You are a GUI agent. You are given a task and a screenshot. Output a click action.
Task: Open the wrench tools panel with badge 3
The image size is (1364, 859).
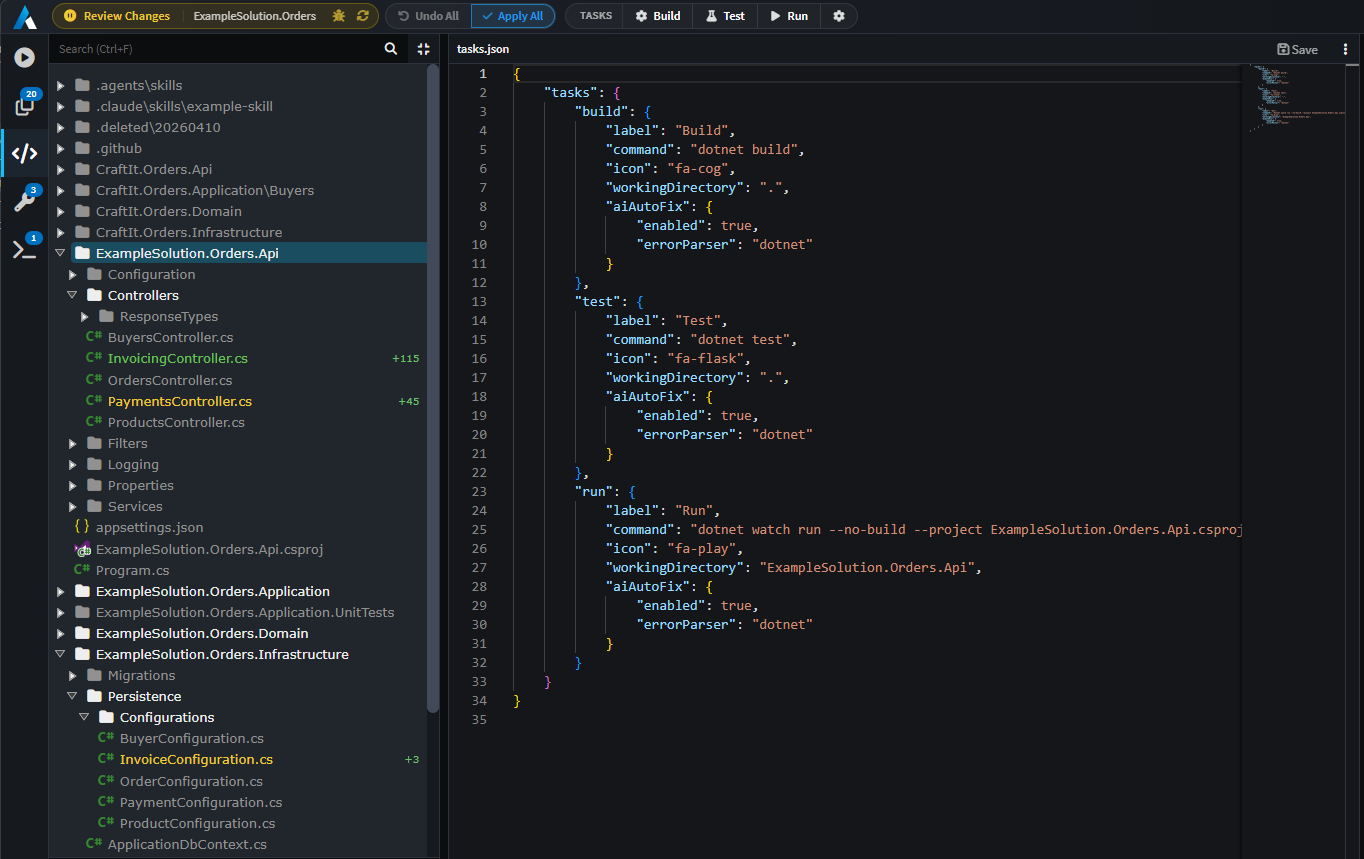pos(24,201)
